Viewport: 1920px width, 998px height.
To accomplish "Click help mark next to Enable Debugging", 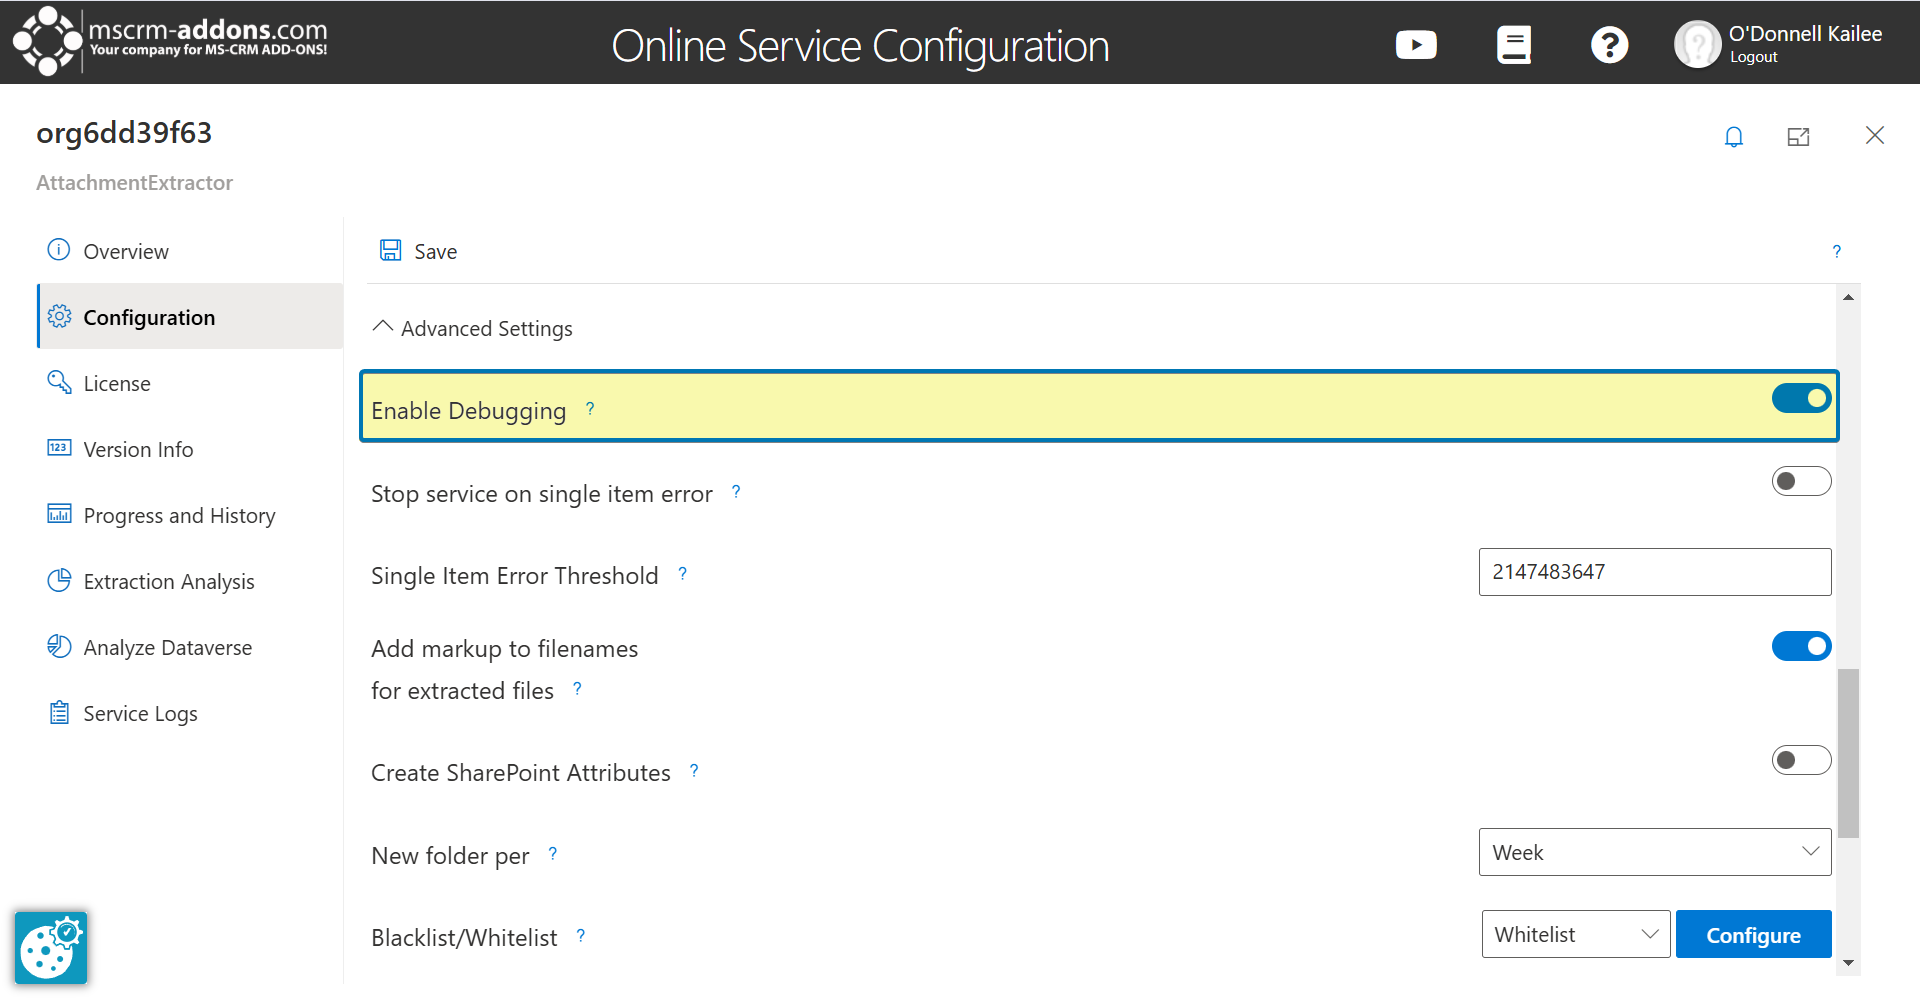I will pos(590,408).
